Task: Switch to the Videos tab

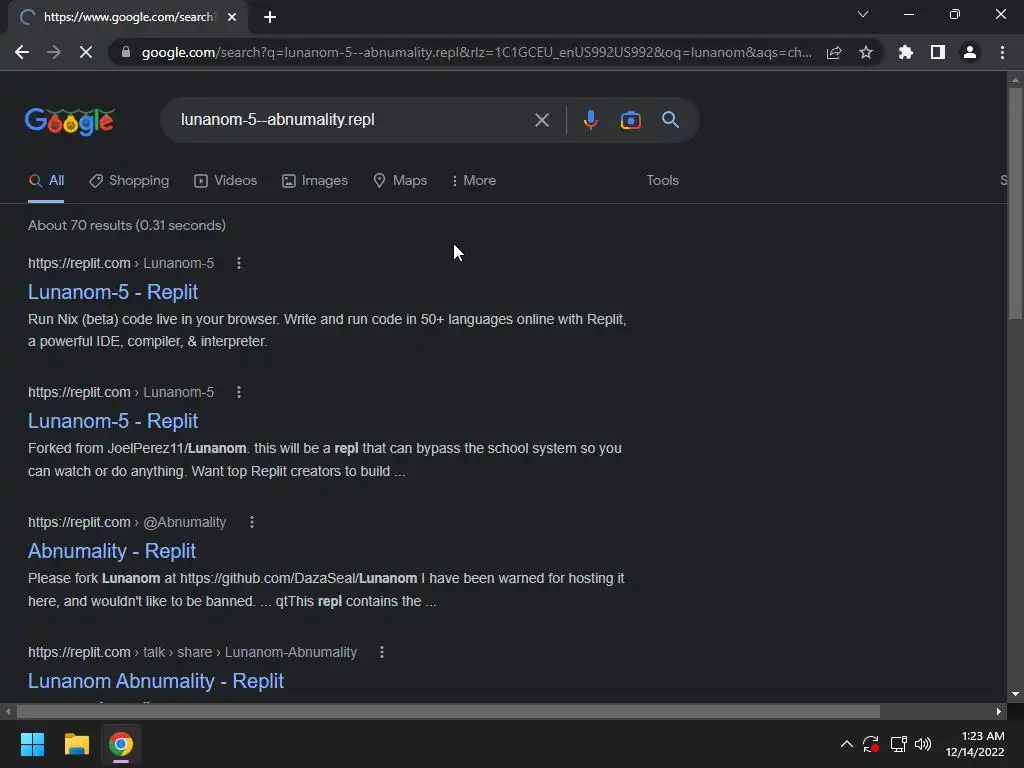Action: pyautogui.click(x=226, y=181)
